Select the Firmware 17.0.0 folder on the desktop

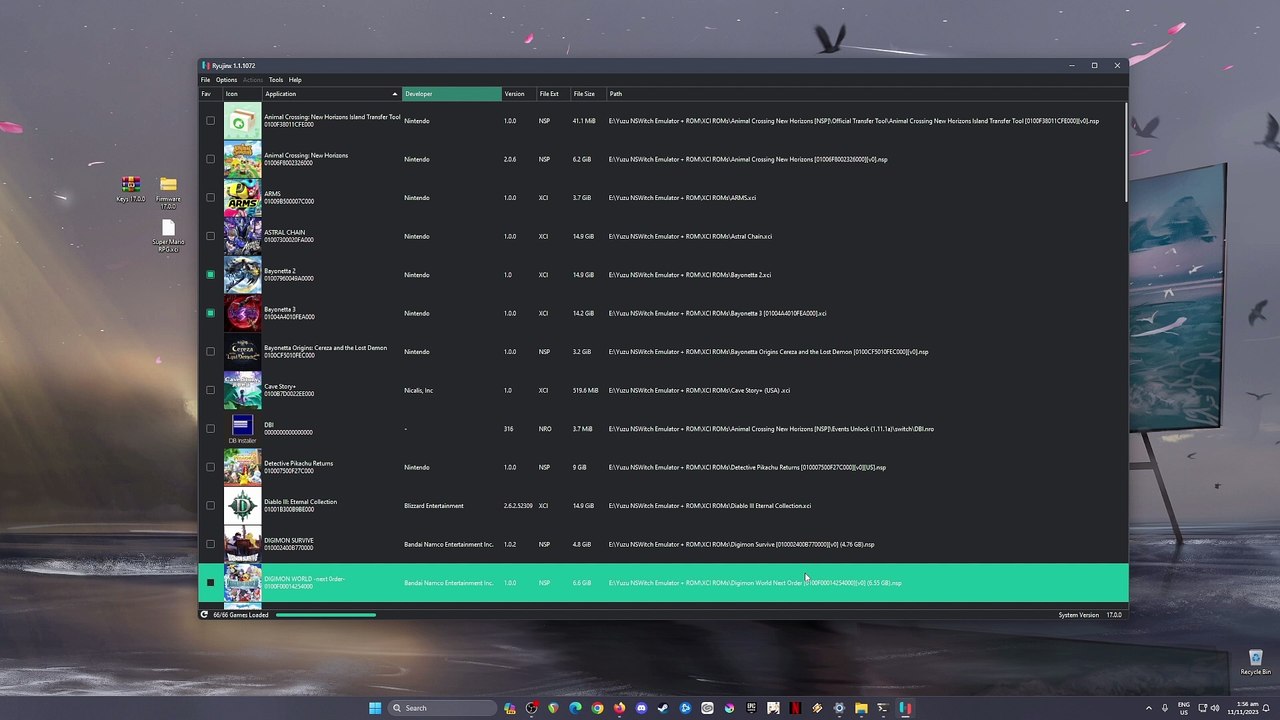coord(168,192)
